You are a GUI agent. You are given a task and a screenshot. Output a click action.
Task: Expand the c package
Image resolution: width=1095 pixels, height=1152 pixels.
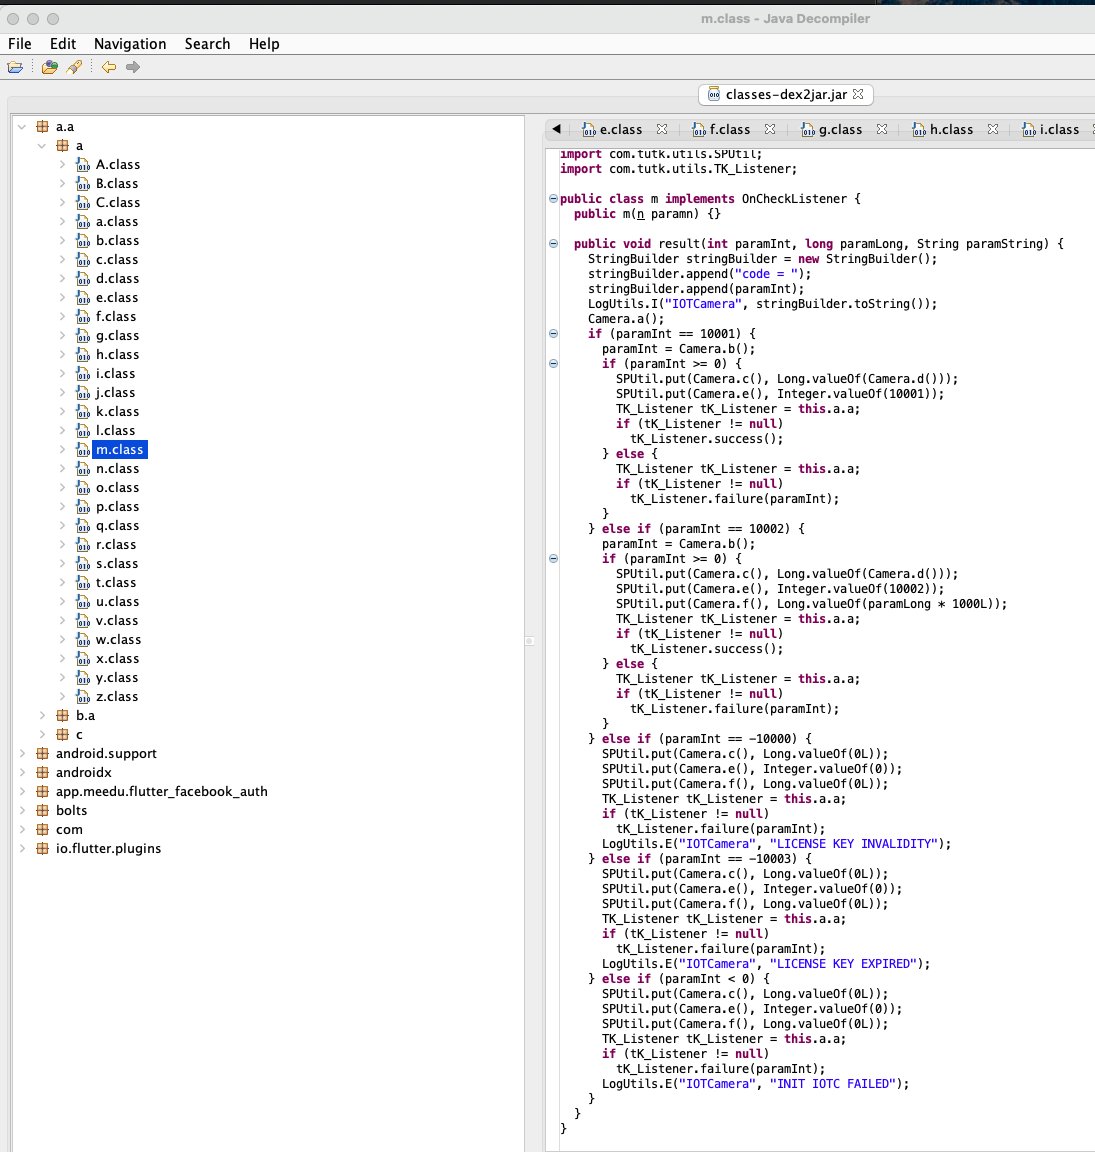42,735
